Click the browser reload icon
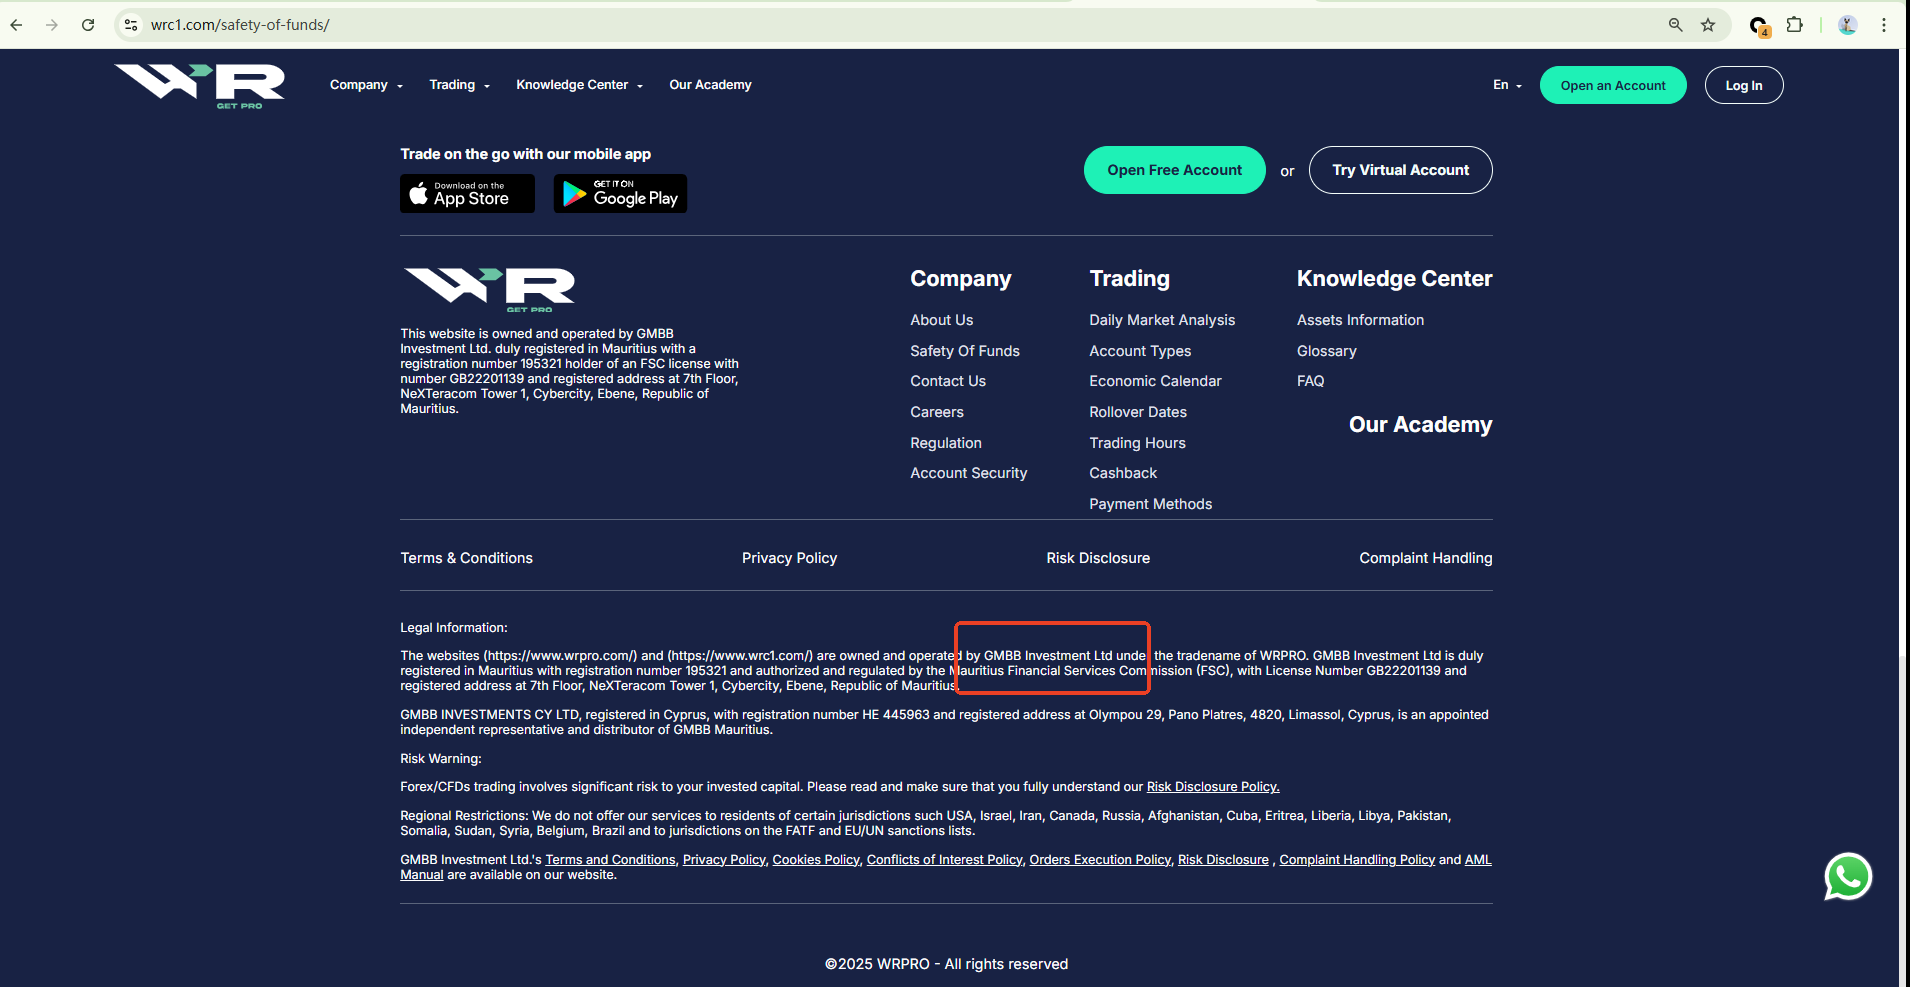Image resolution: width=1910 pixels, height=987 pixels. (x=88, y=25)
